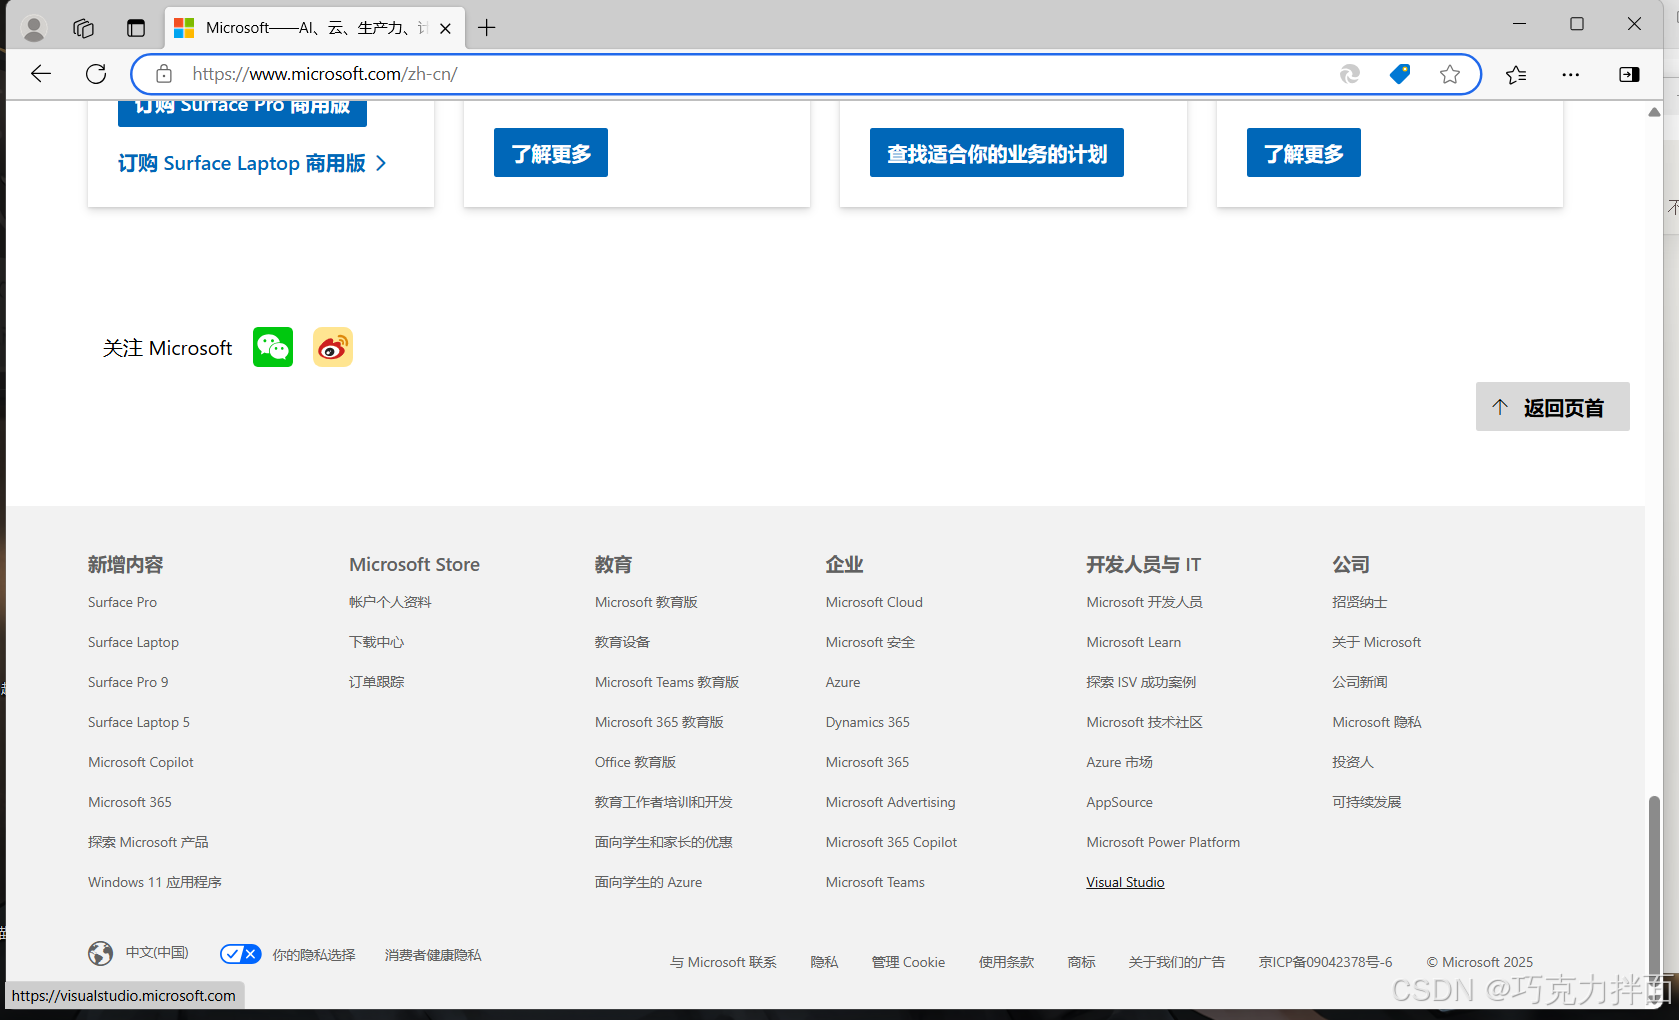
Task: Open 与 Microsoft 联系 link
Action: pyautogui.click(x=723, y=962)
